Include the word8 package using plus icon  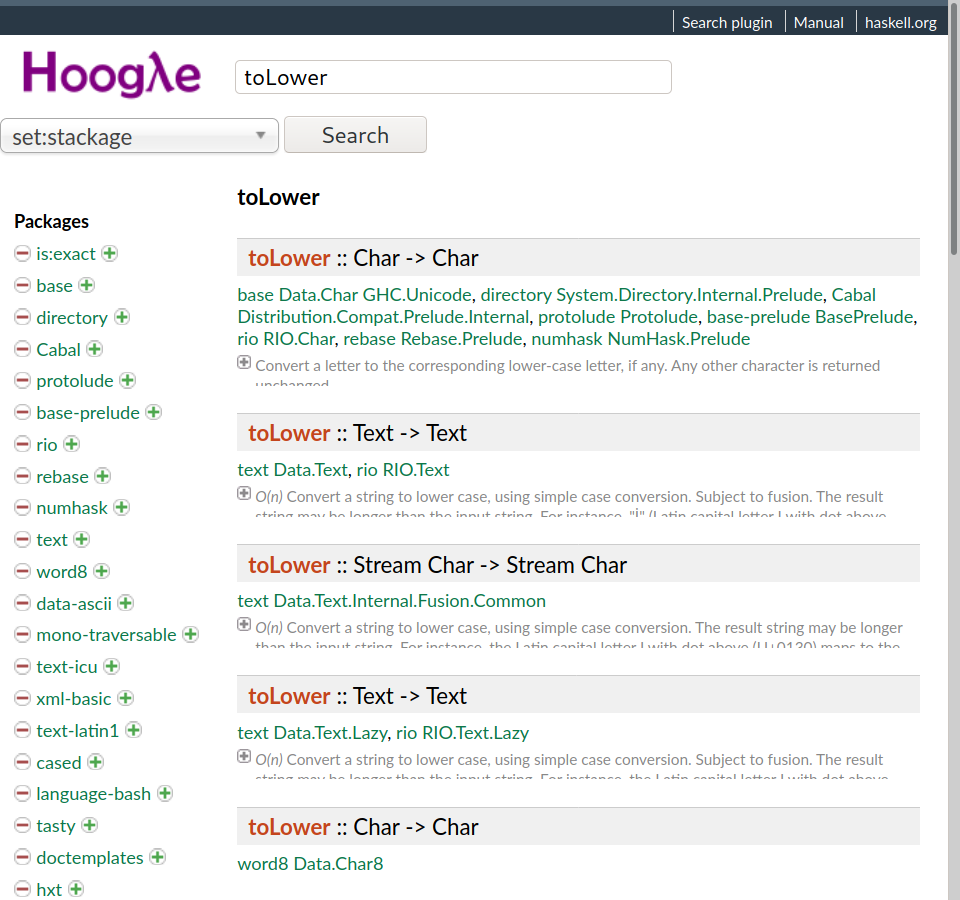point(102,571)
